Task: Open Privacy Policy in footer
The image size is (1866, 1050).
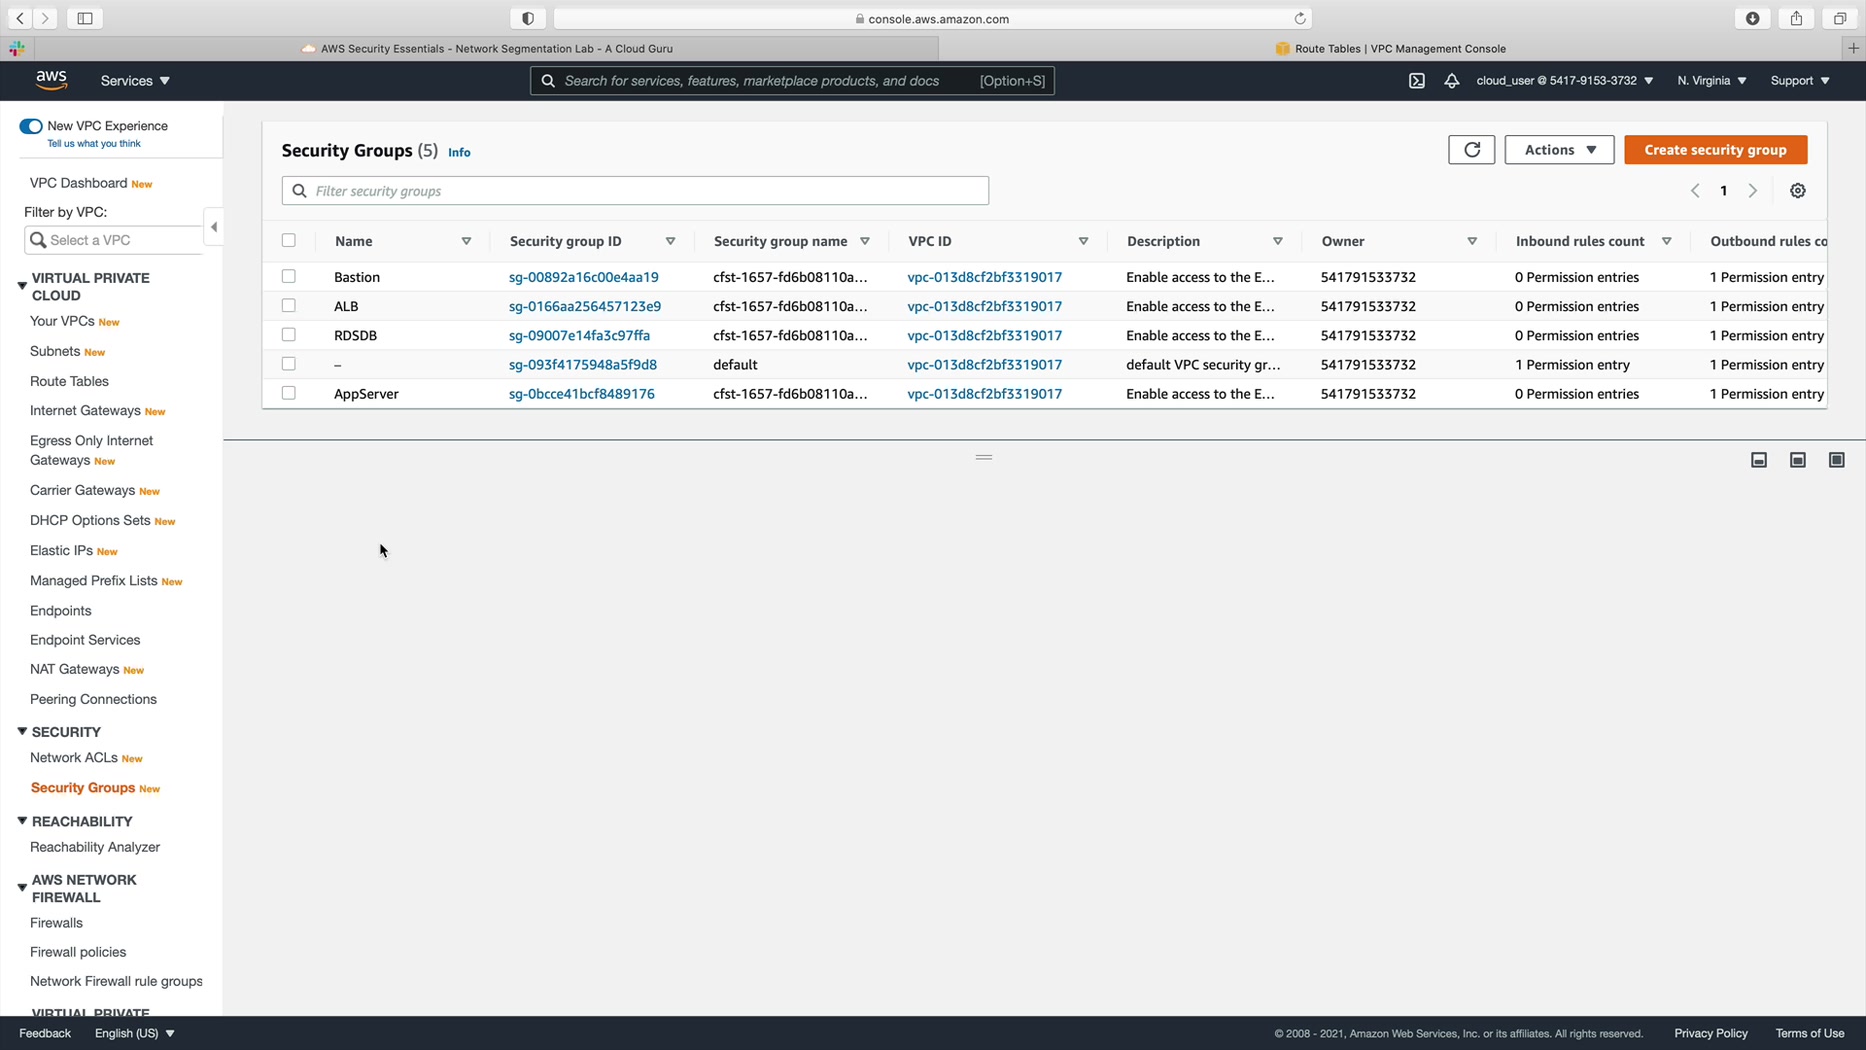Action: coord(1710,1033)
